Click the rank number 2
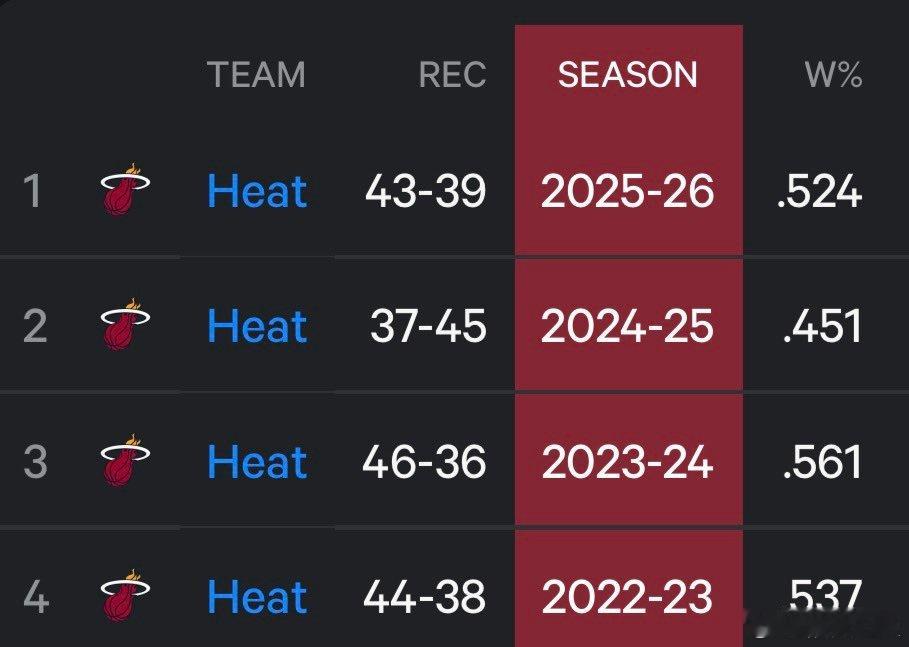This screenshot has width=909, height=647. (34, 326)
